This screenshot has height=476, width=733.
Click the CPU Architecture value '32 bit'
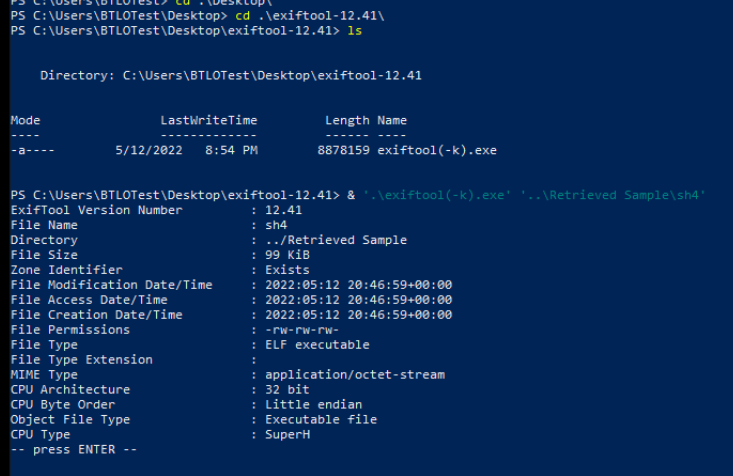(287, 390)
